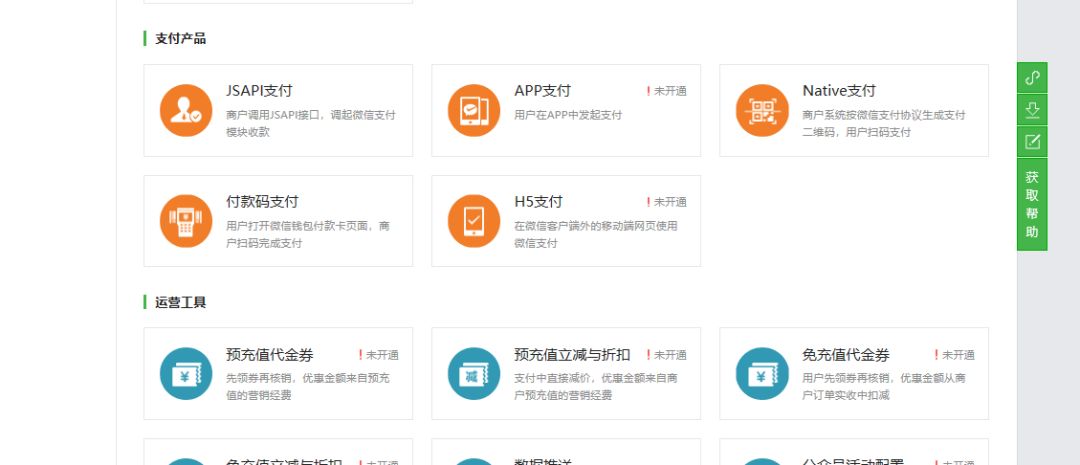Click the 支付产品 section heading

pos(180,39)
